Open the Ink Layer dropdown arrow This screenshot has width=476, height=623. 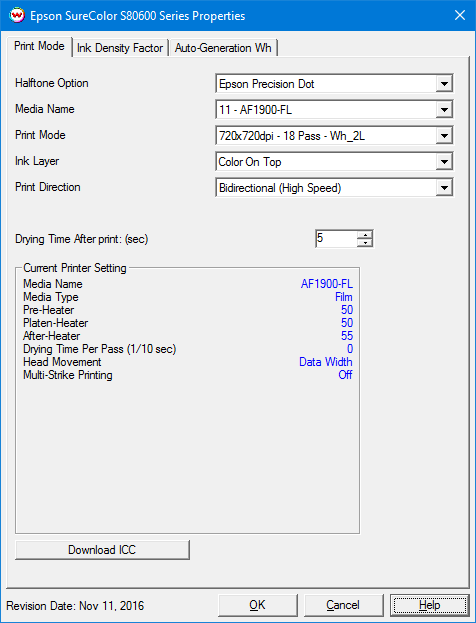(444, 162)
